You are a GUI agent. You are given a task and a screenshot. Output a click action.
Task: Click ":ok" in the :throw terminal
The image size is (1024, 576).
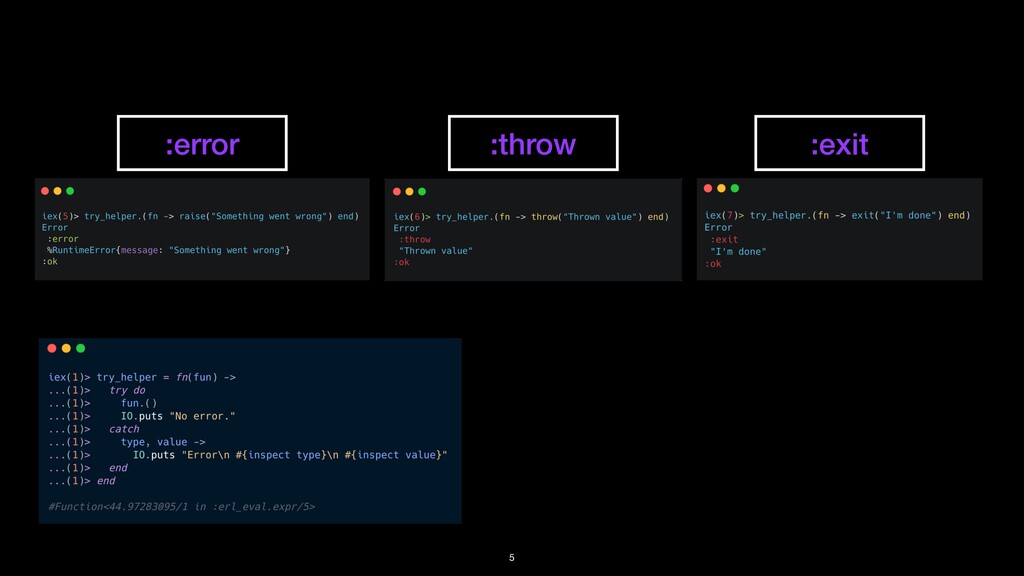[402, 262]
